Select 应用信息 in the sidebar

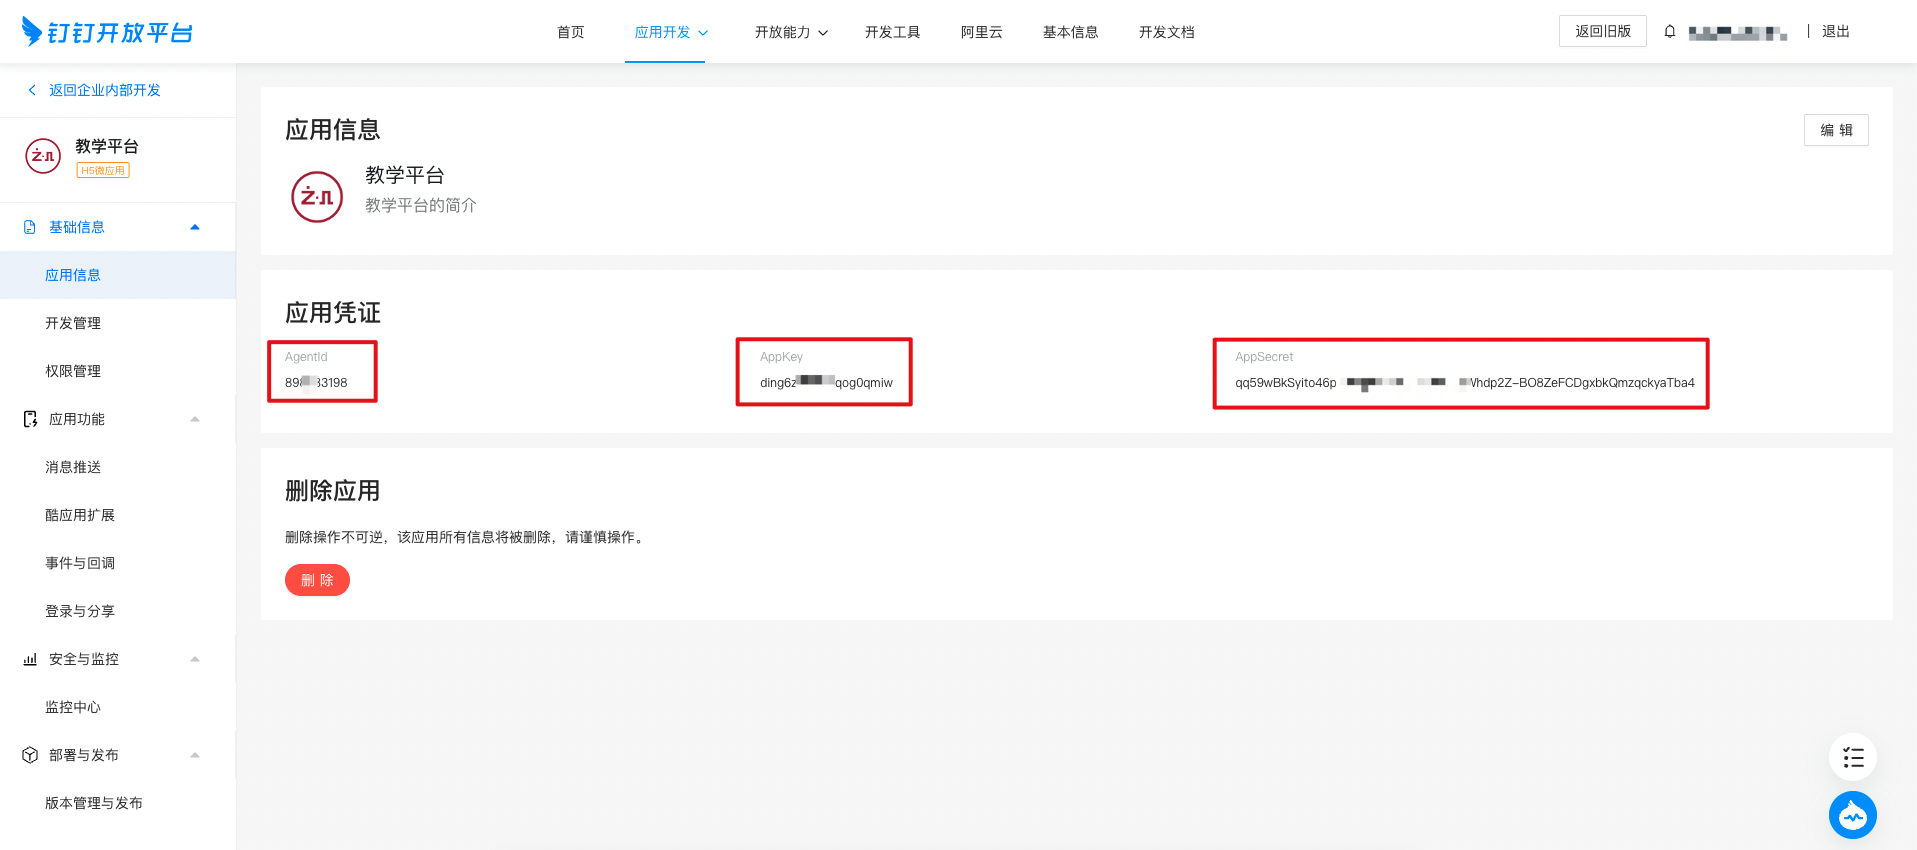(x=118, y=275)
